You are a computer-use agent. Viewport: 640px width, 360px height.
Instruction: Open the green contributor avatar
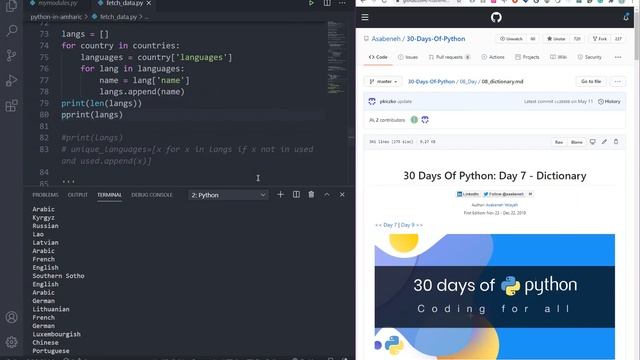414,120
